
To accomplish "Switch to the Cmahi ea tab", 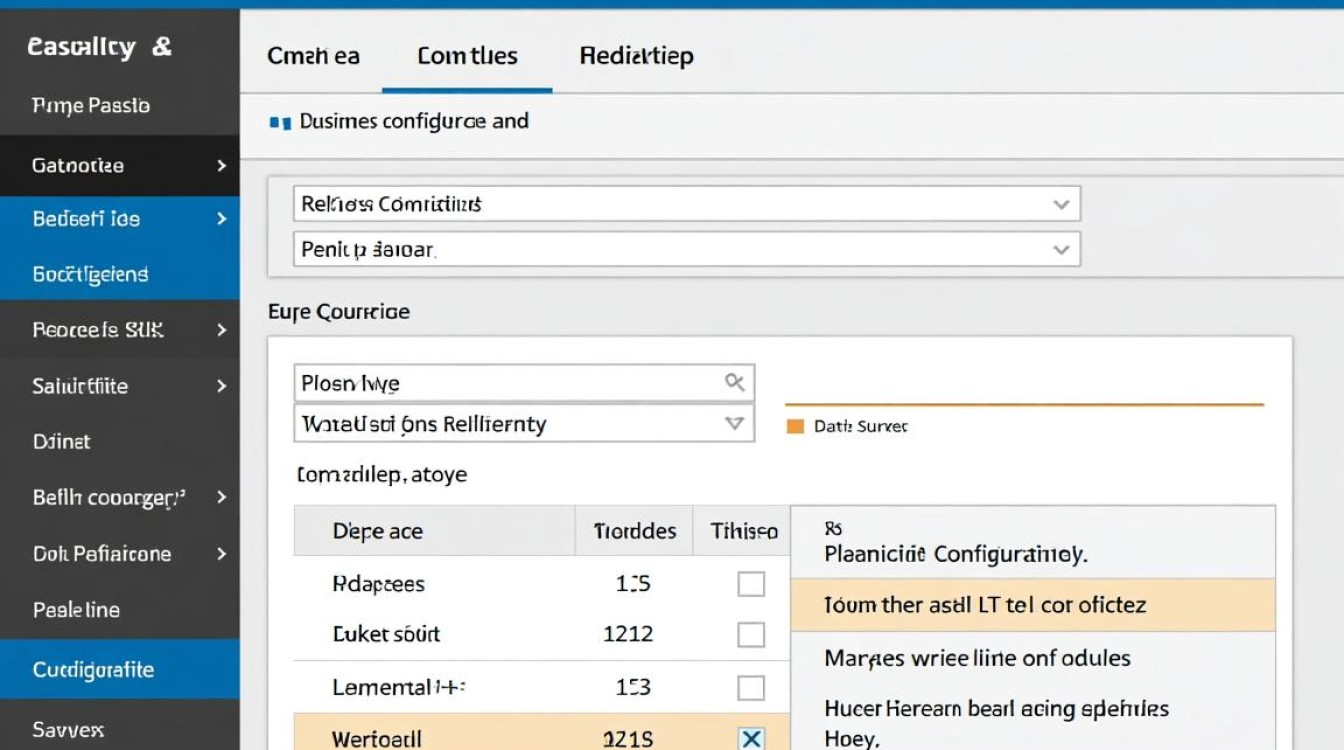I will 313,56.
